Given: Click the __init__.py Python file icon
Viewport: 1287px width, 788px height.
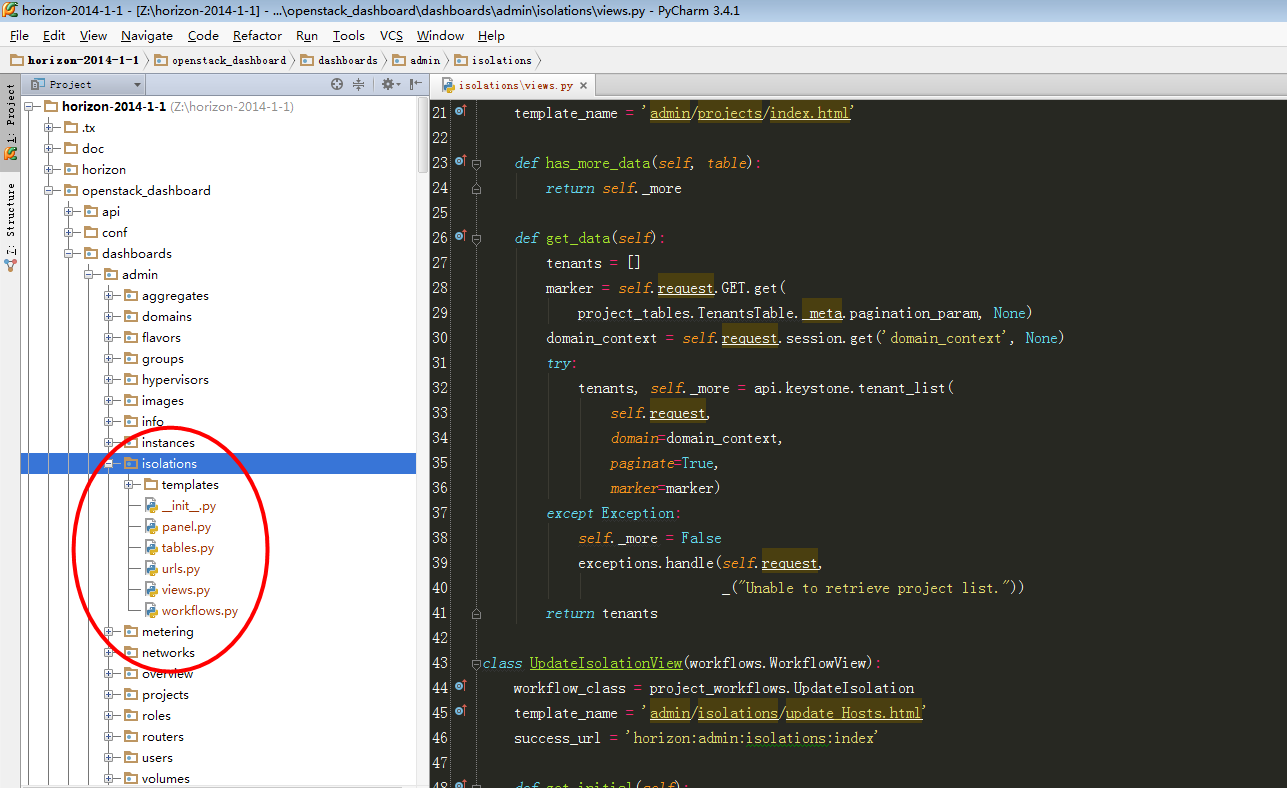Looking at the screenshot, I should pyautogui.click(x=151, y=506).
